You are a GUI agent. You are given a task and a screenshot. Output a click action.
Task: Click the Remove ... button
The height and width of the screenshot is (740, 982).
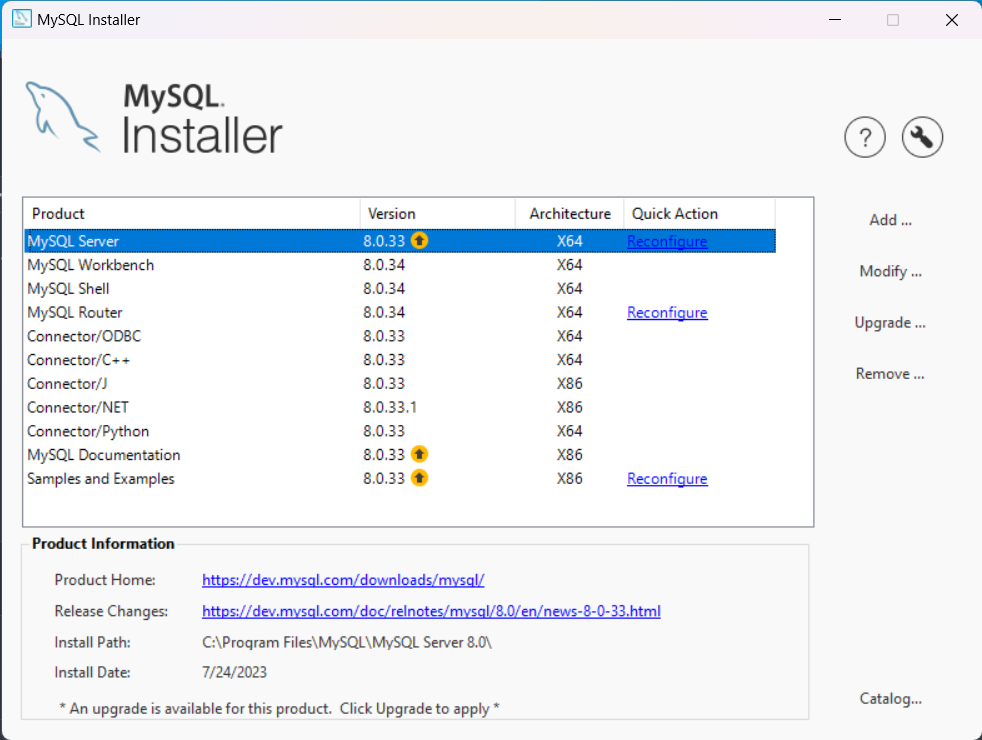pos(890,374)
